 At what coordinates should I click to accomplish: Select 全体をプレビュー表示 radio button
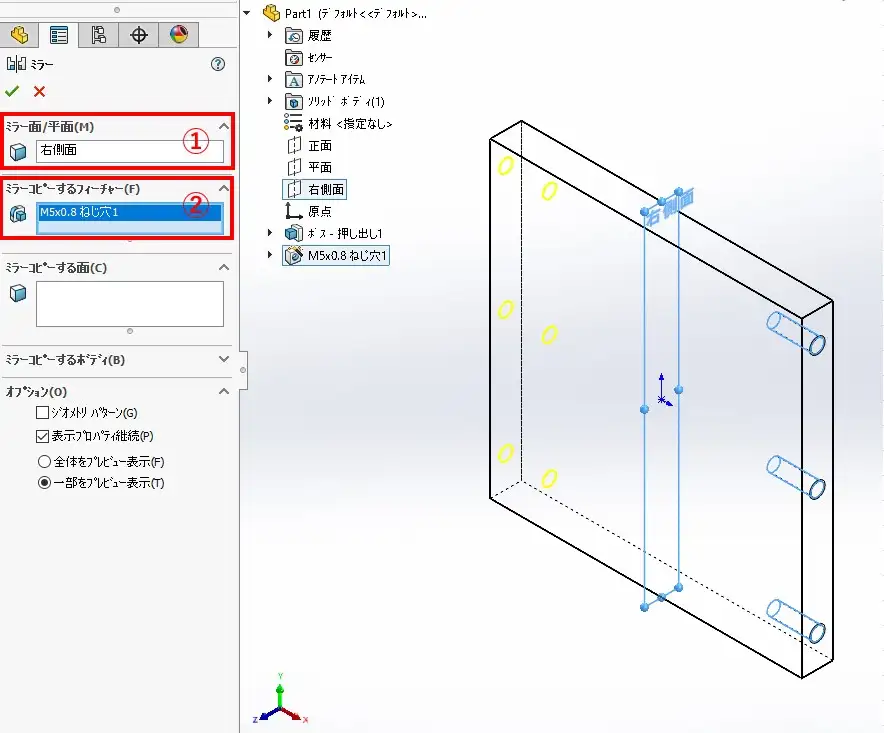click(x=43, y=462)
